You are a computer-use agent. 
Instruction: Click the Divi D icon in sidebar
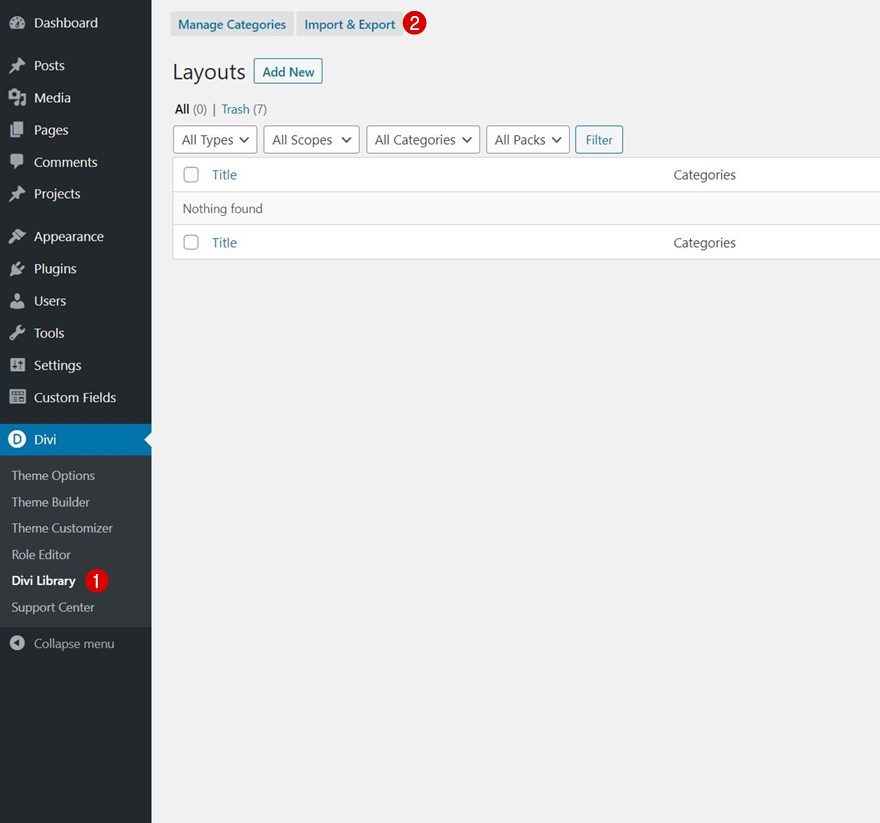pyautogui.click(x=18, y=438)
